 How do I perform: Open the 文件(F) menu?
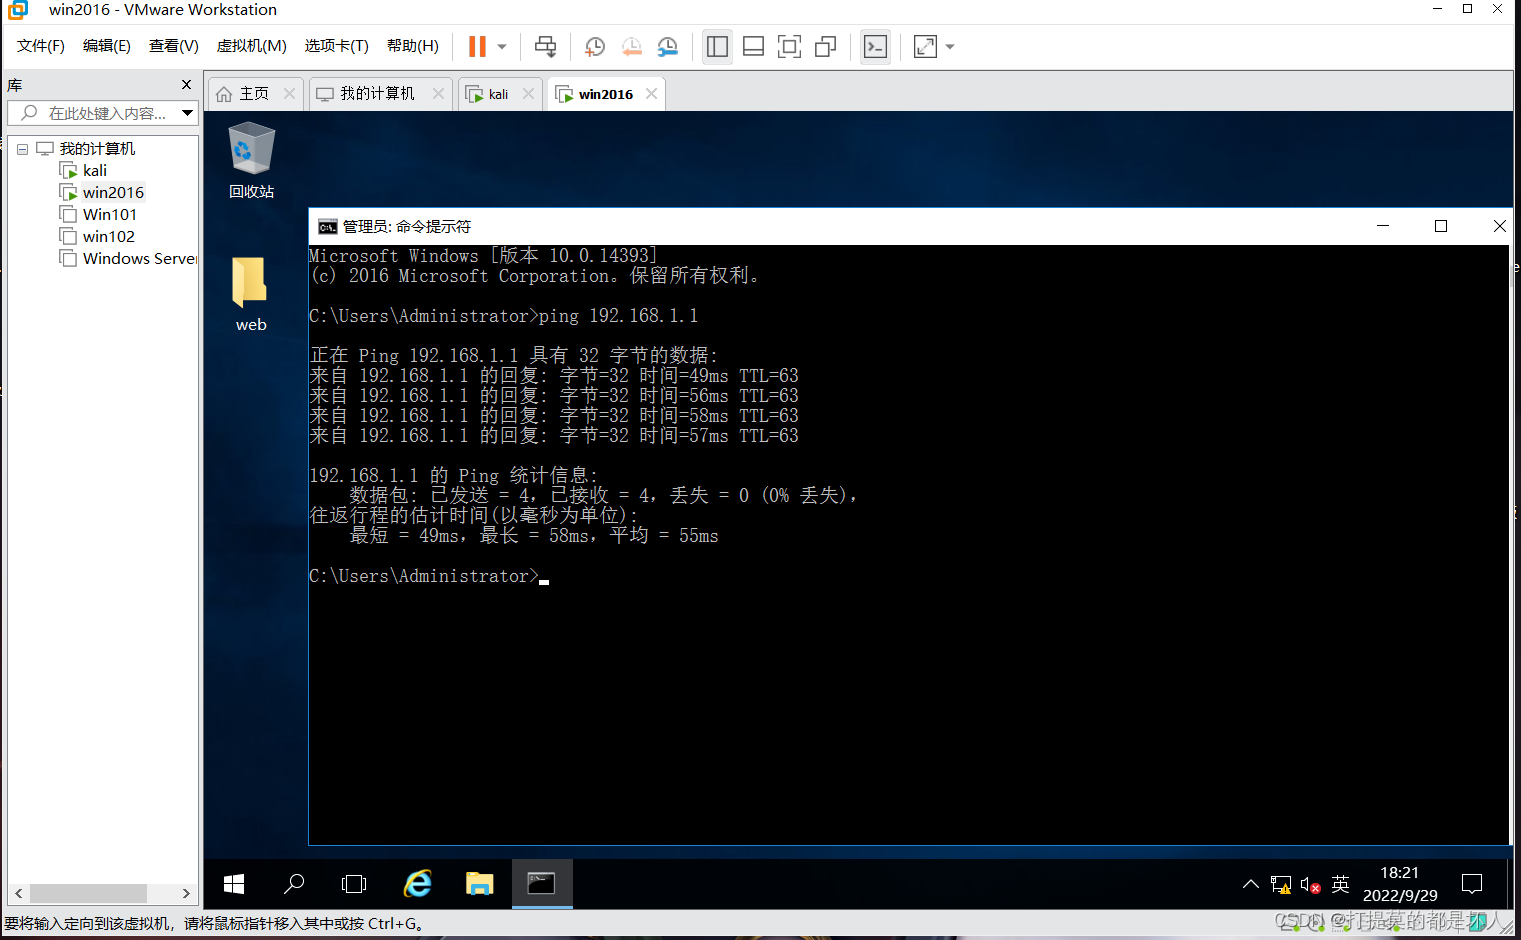tap(41, 46)
